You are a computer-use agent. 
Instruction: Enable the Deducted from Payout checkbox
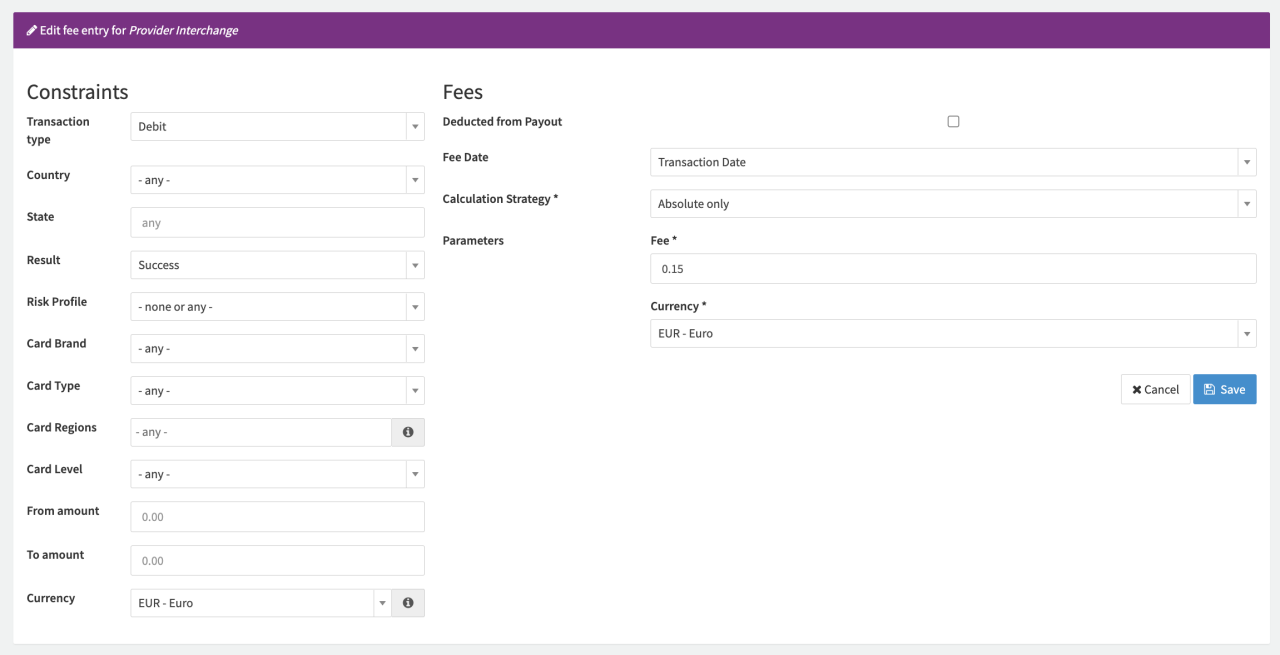(x=953, y=121)
